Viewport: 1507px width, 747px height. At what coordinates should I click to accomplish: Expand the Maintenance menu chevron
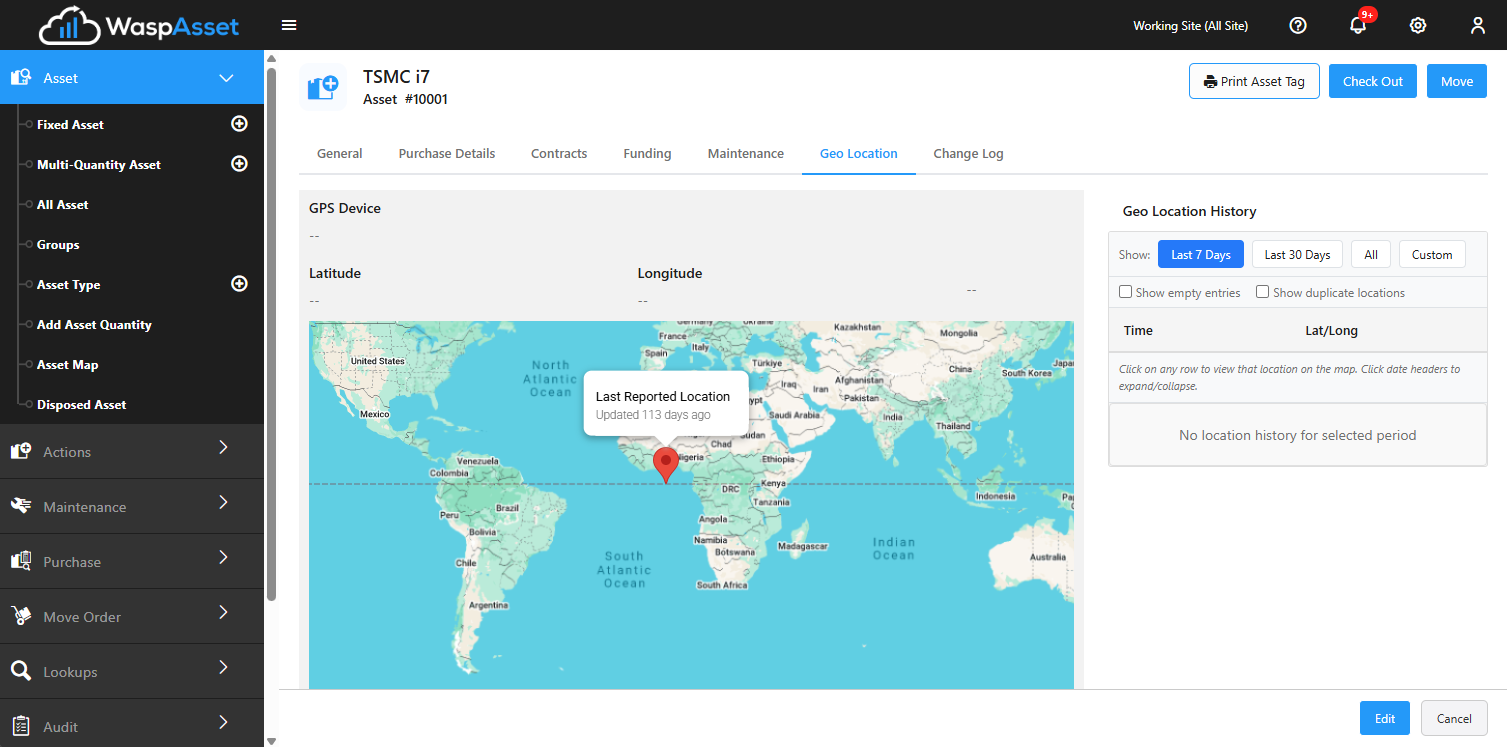224,502
